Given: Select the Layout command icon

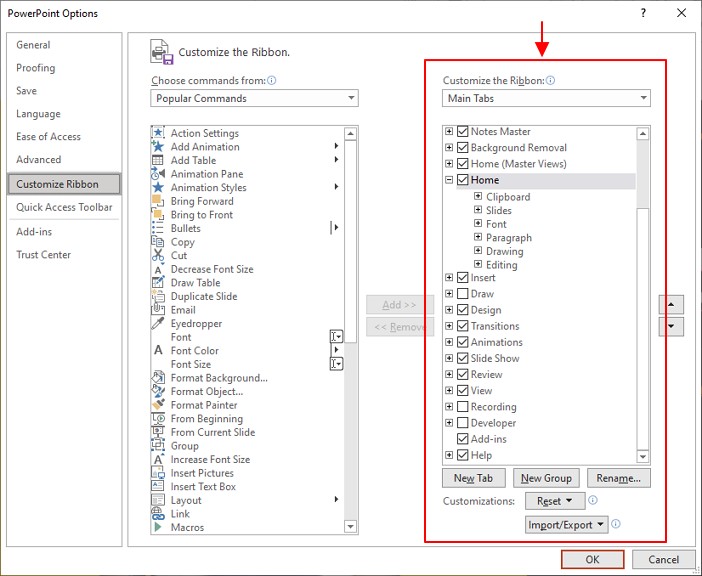Looking at the screenshot, I should (158, 500).
